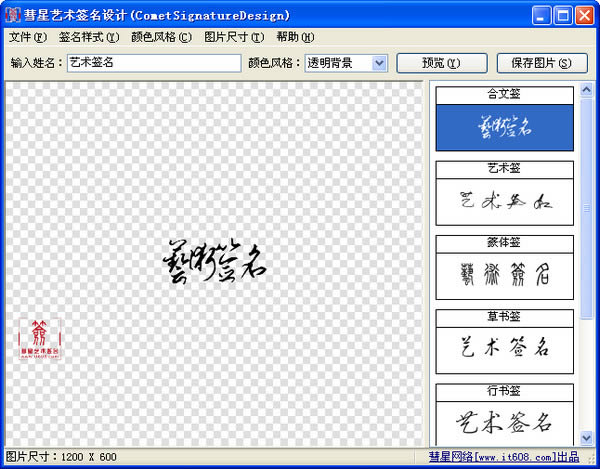Click the style list scroll-down arrow
Viewport: 600px width, 469px height.
[x=589, y=437]
